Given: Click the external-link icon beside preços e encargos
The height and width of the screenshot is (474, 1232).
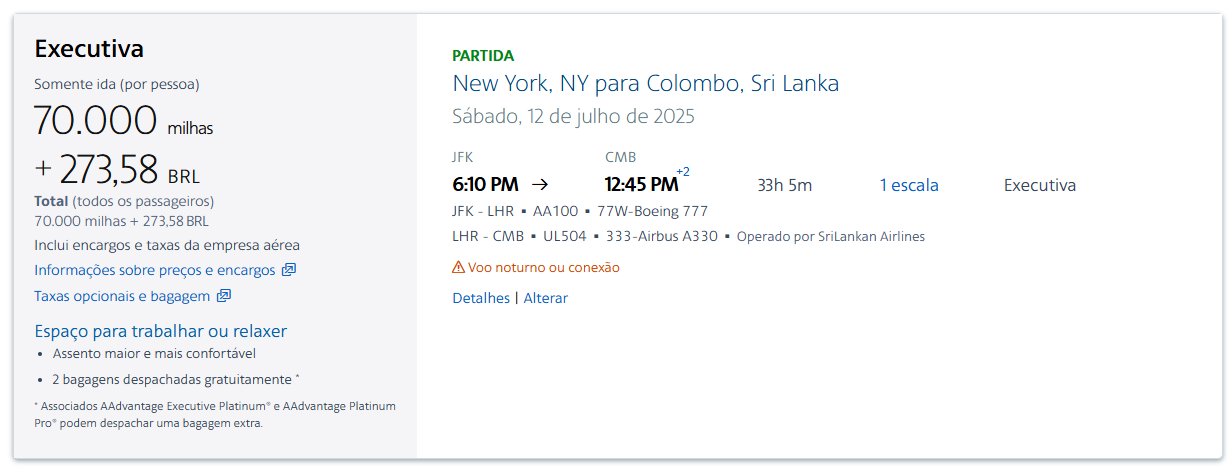Looking at the screenshot, I should (x=289, y=270).
